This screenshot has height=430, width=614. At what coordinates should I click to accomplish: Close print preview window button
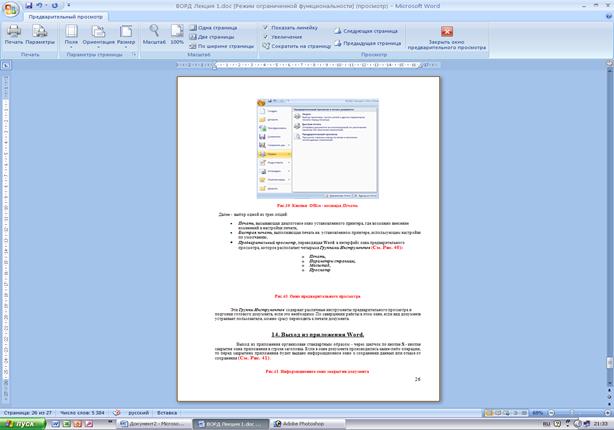446,38
